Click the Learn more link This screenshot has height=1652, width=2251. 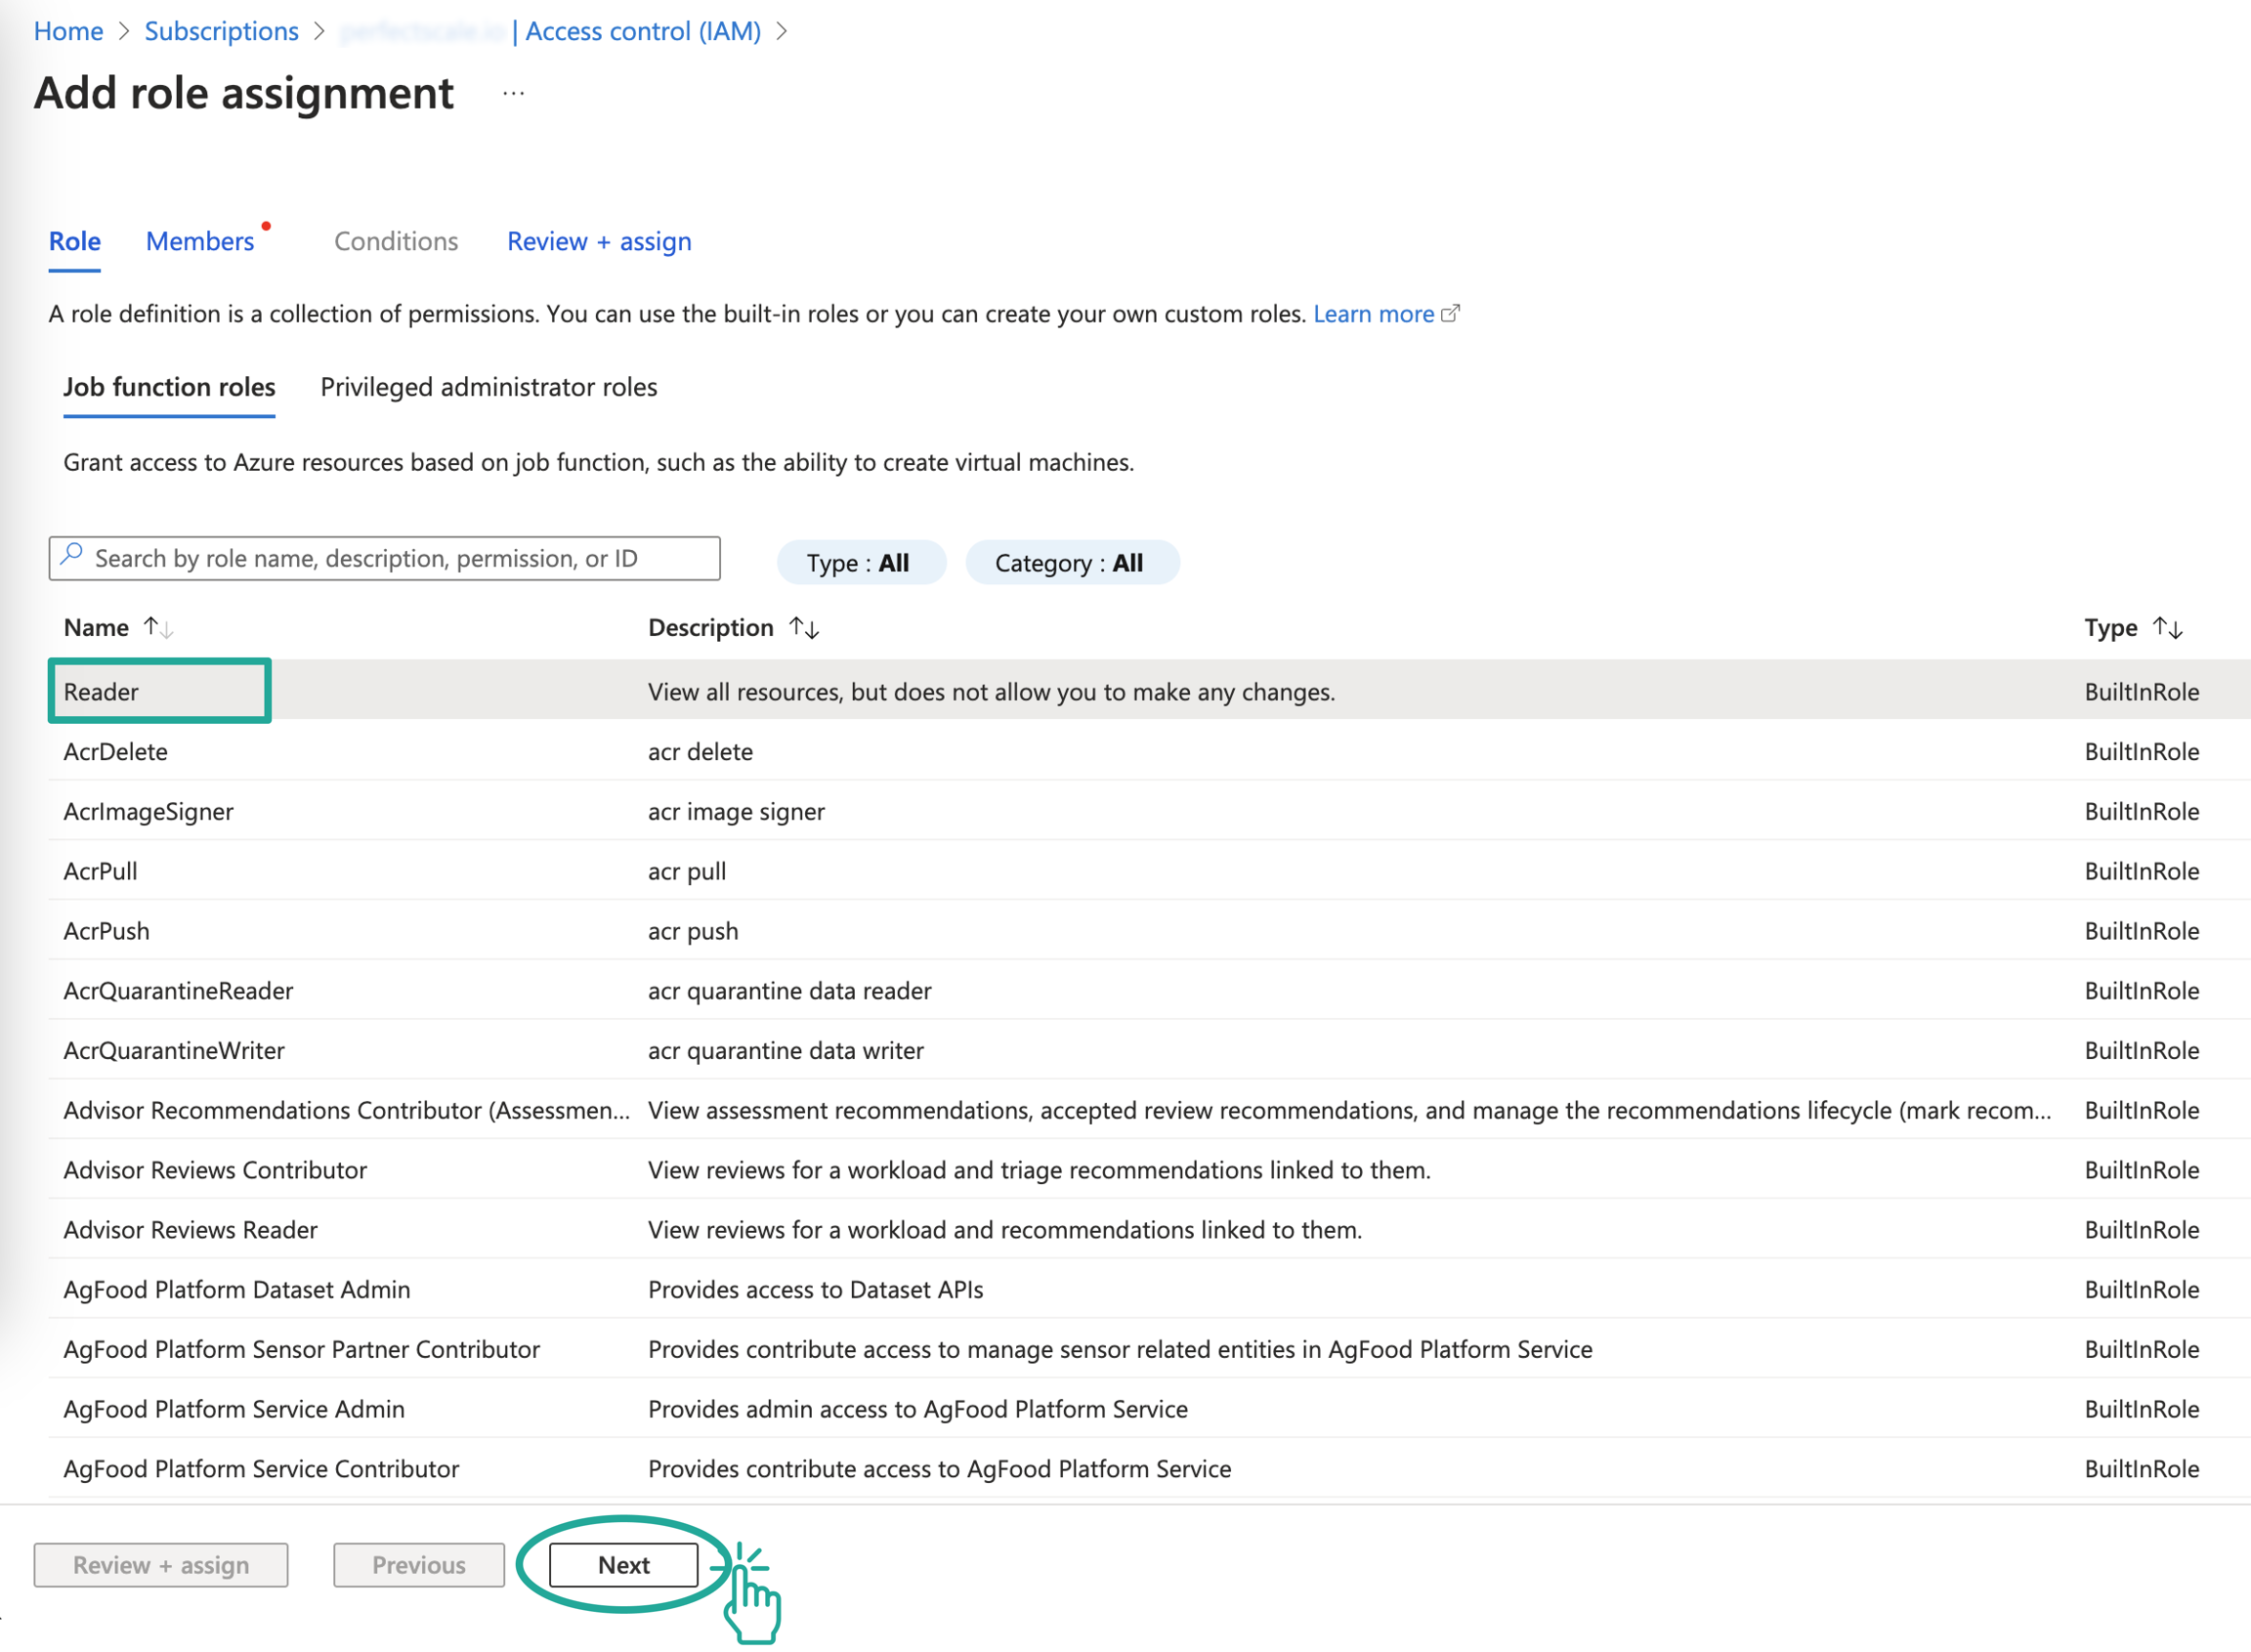[x=1372, y=314]
